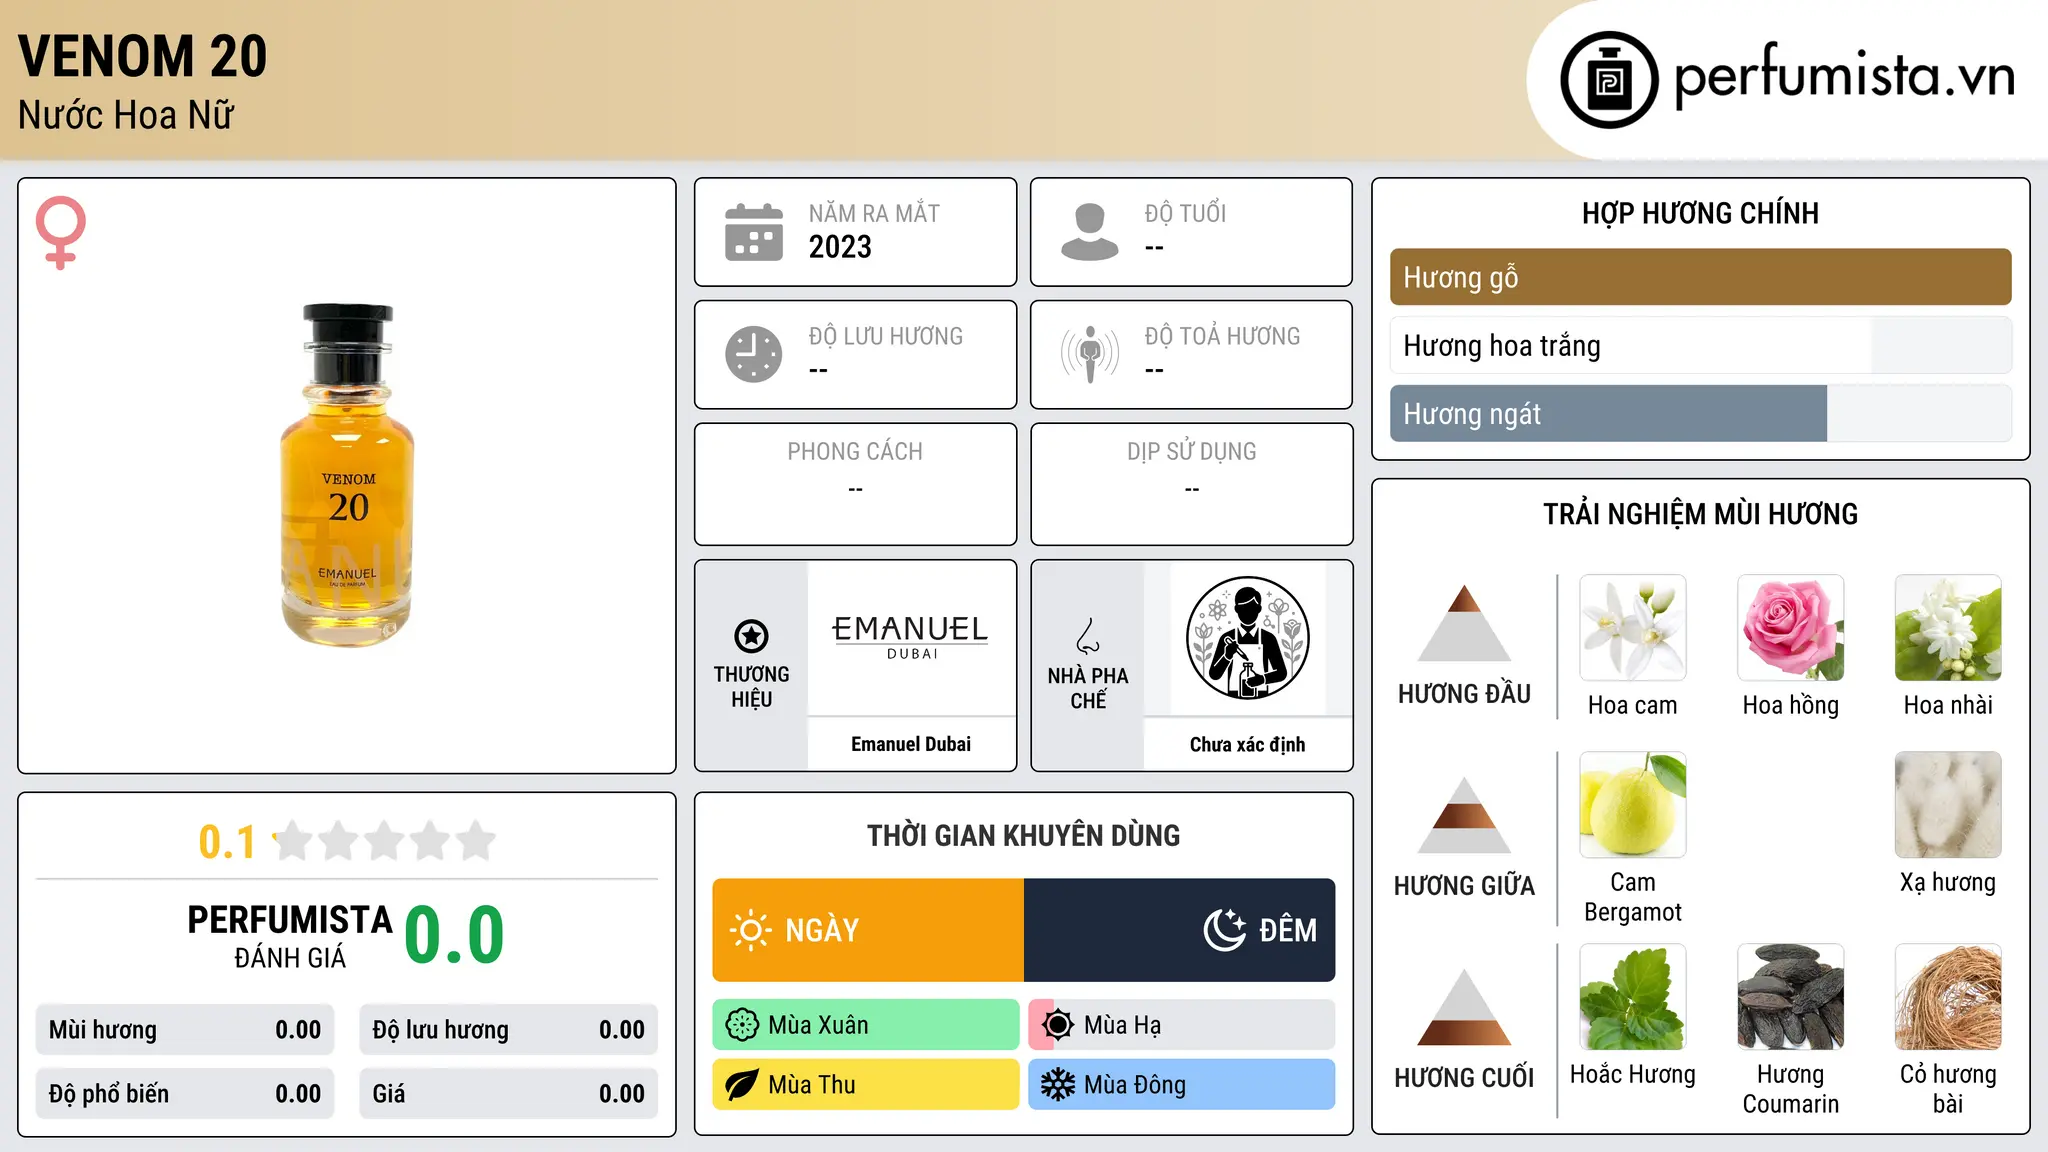Select the Xạ hương note image

(1948, 805)
